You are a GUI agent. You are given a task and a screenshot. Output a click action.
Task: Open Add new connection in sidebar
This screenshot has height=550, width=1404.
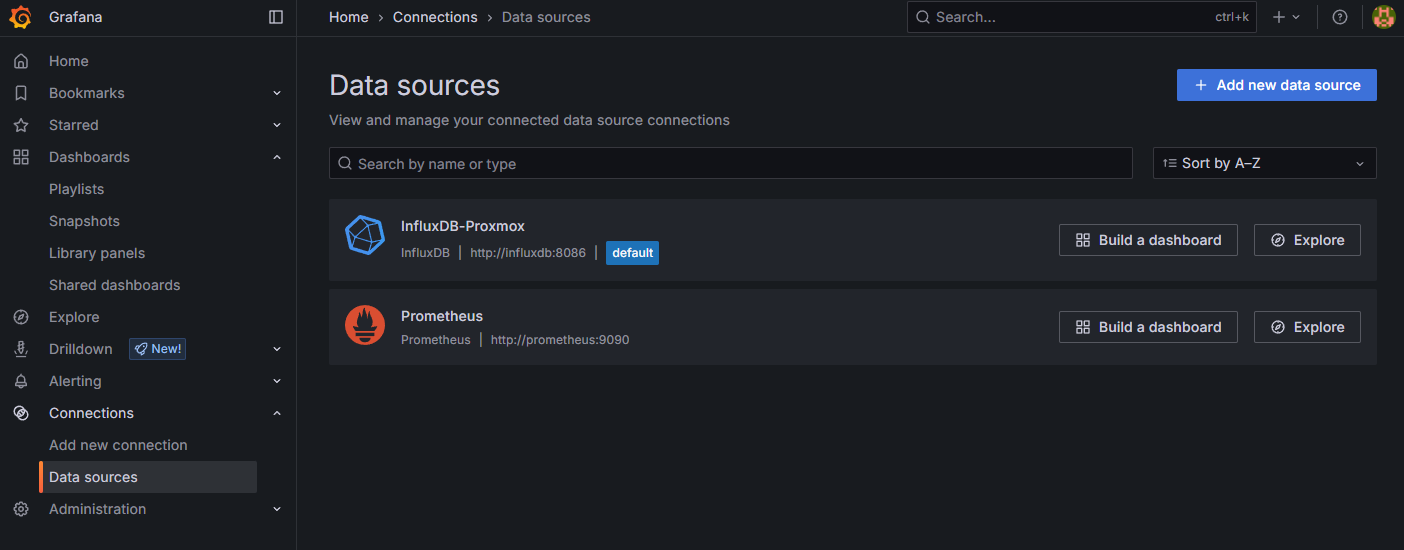tap(118, 445)
